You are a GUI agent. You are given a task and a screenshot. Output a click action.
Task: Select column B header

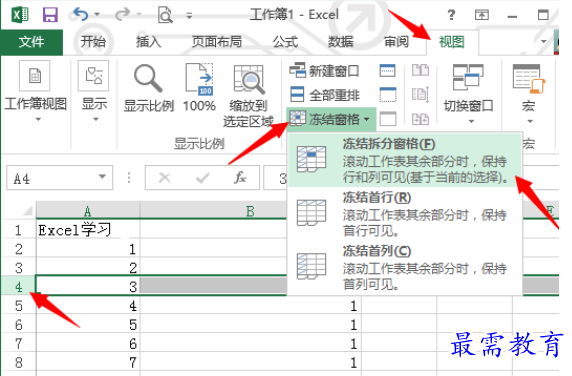click(250, 211)
